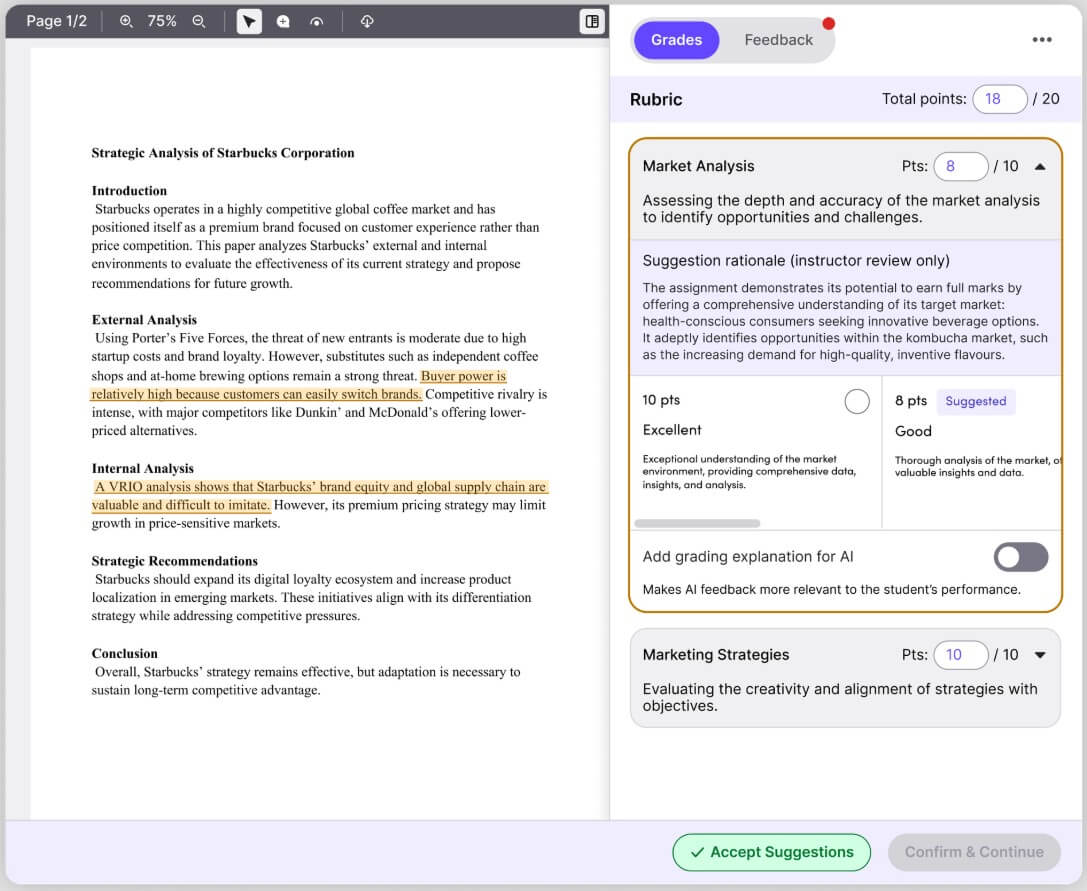This screenshot has height=891, width=1087.
Task: Download the document with the cloud icon
Action: [367, 21]
